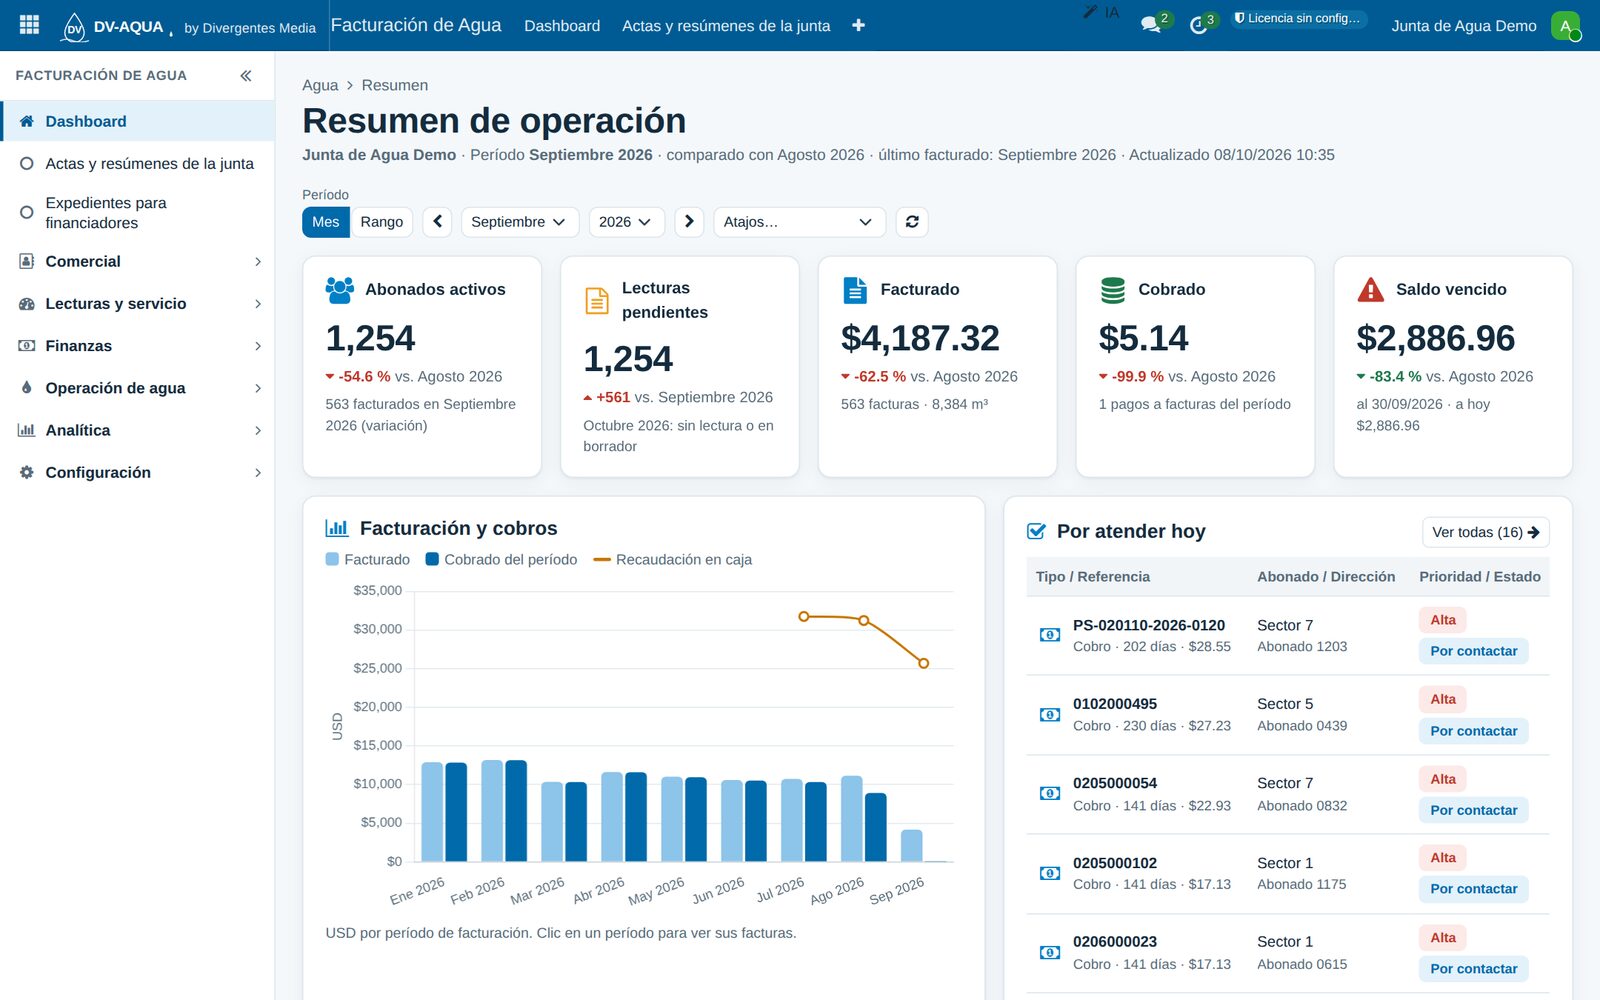Image resolution: width=1600 pixels, height=1000 pixels.
Task: Expand the Configuración sidebar section
Action: (x=138, y=472)
